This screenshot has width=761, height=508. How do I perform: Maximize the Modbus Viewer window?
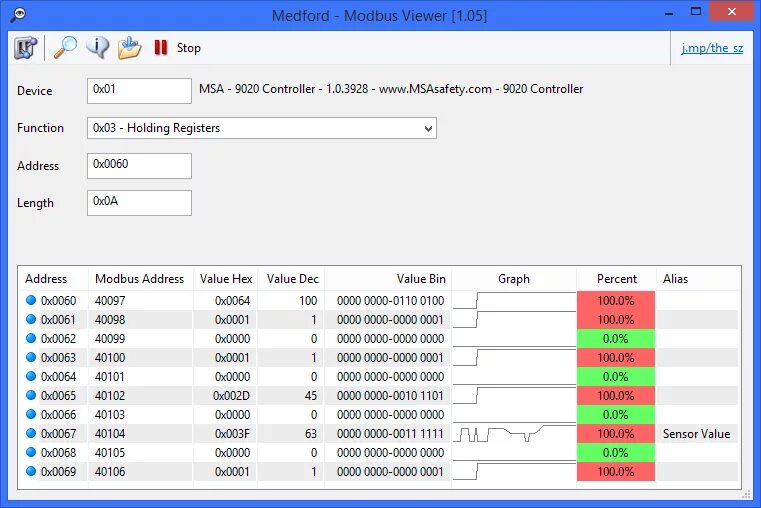(x=696, y=12)
